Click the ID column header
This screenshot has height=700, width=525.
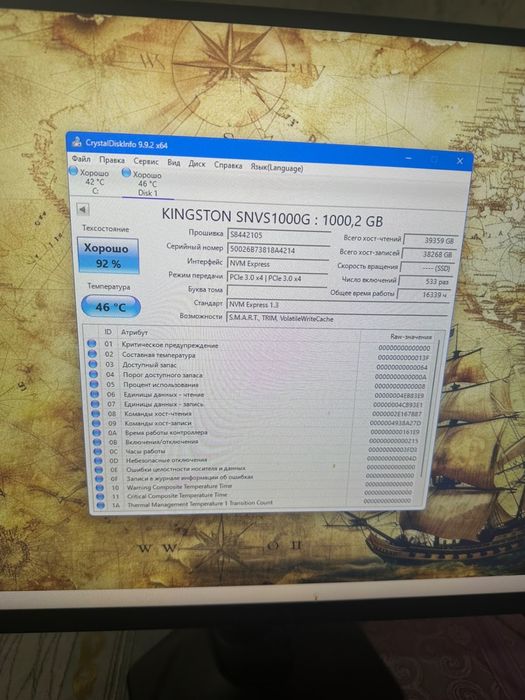tap(108, 332)
